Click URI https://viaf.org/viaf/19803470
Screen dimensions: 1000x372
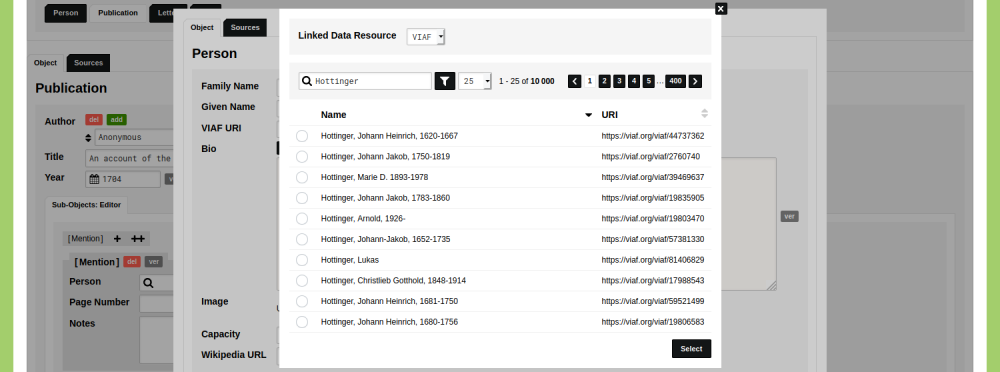[652, 218]
